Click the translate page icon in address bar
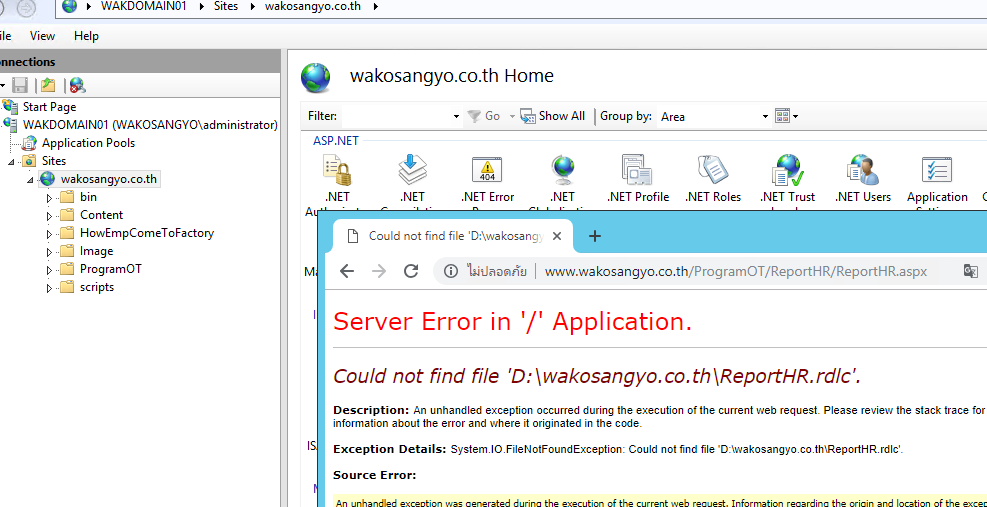Screen dimensions: 987x507 click(x=970, y=271)
